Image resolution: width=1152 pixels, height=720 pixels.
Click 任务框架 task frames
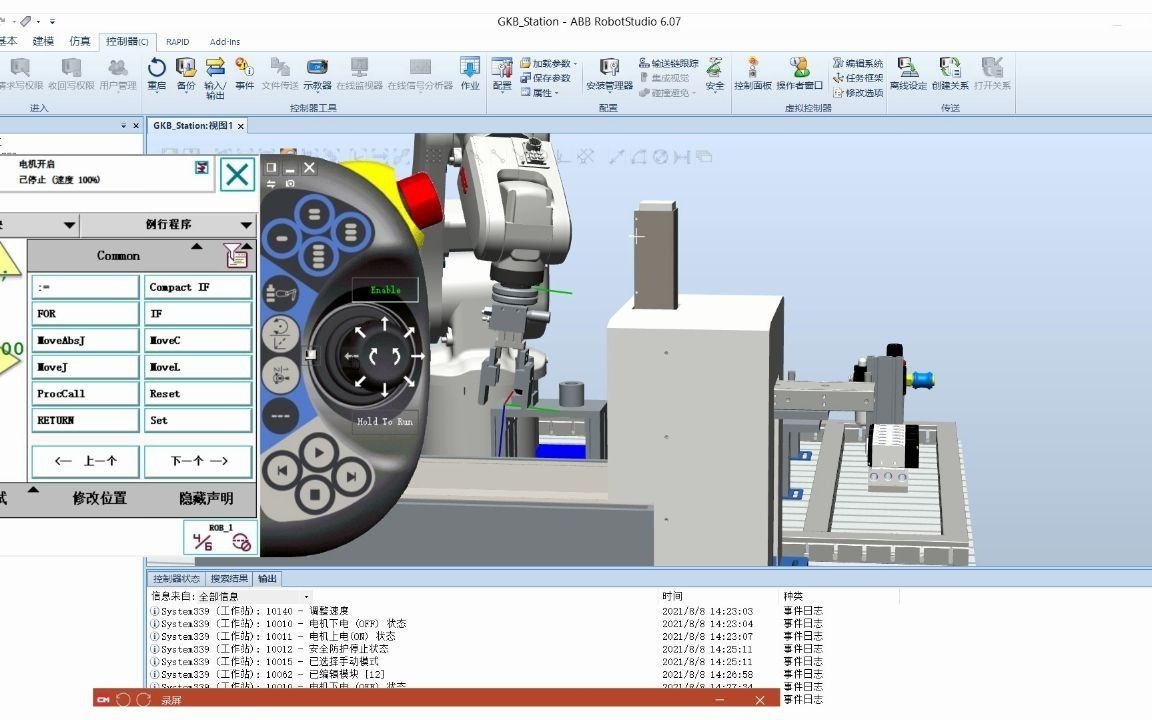[858, 78]
